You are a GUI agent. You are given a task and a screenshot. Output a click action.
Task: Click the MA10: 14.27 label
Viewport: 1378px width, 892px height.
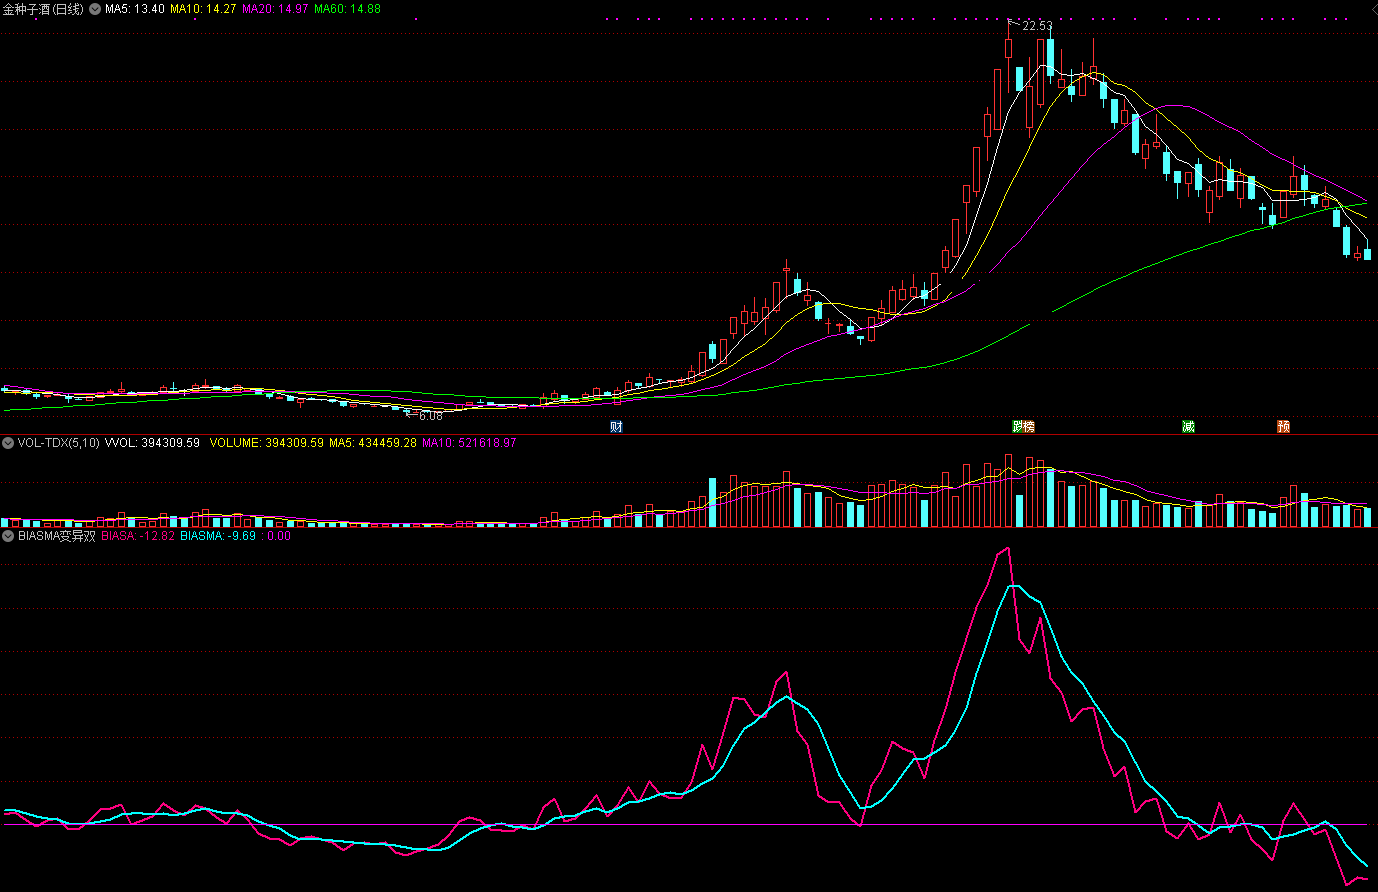203,9
